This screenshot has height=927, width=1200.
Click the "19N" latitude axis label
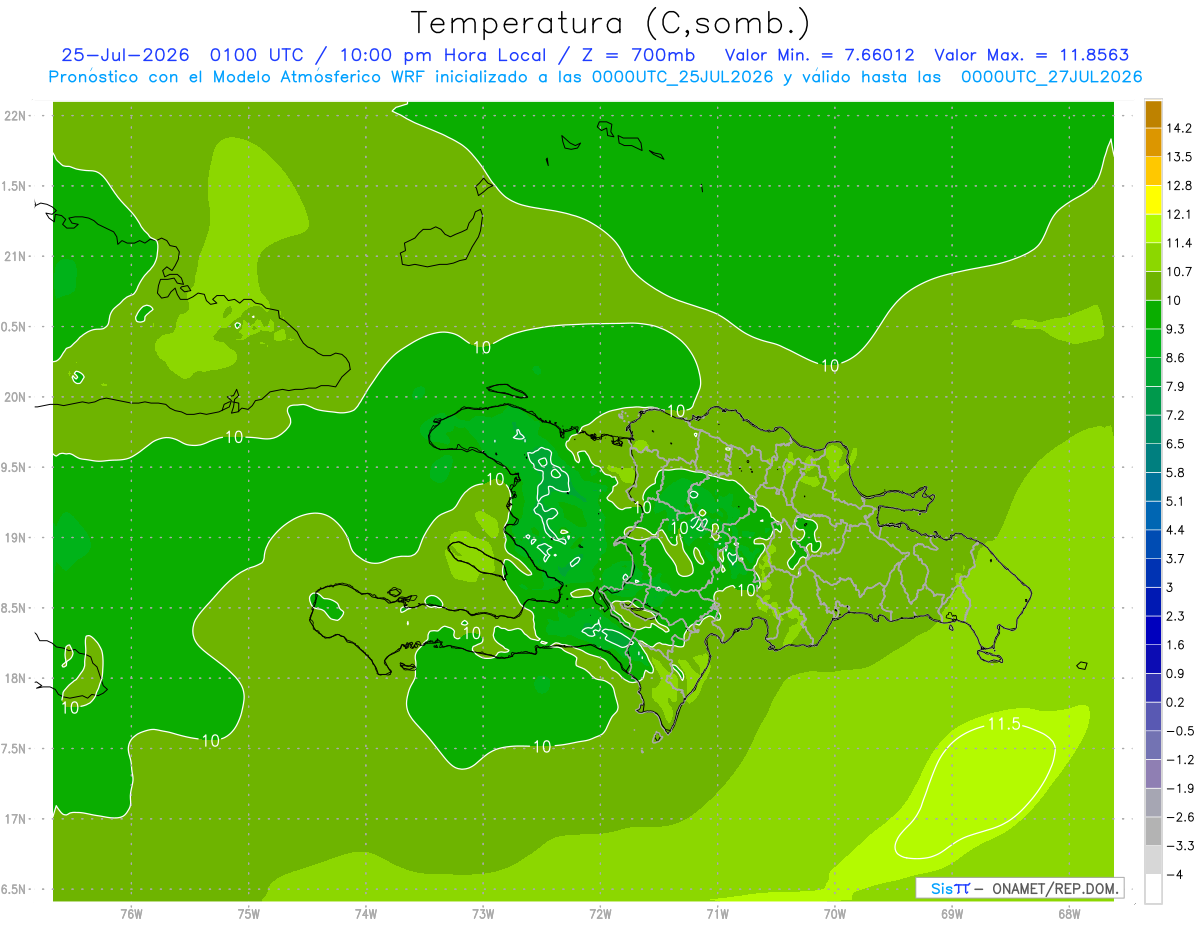tap(16, 538)
